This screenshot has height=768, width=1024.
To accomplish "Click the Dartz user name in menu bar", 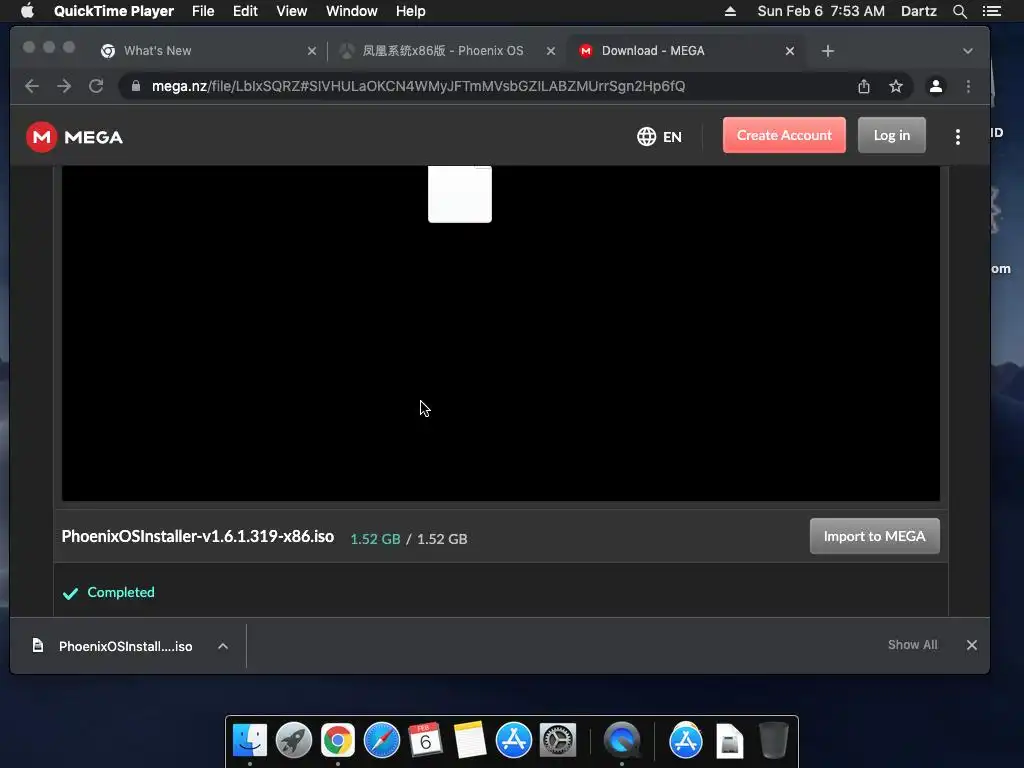I will pos(918,11).
